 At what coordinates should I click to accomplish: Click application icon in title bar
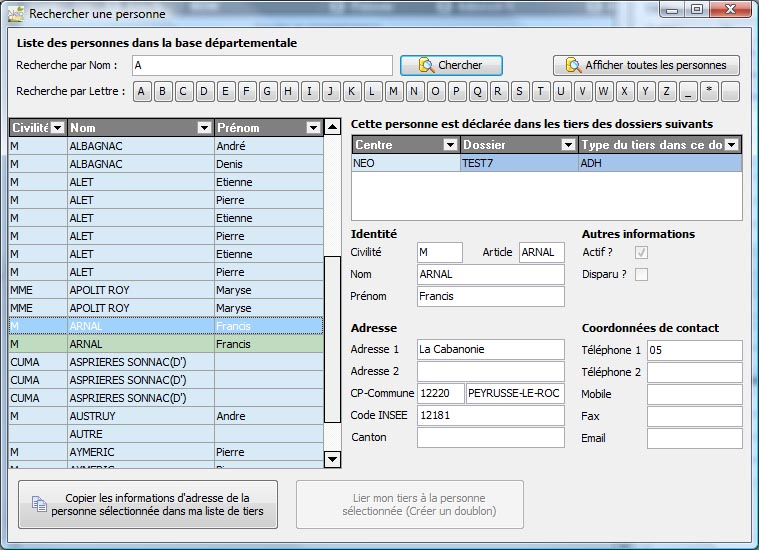[x=16, y=14]
